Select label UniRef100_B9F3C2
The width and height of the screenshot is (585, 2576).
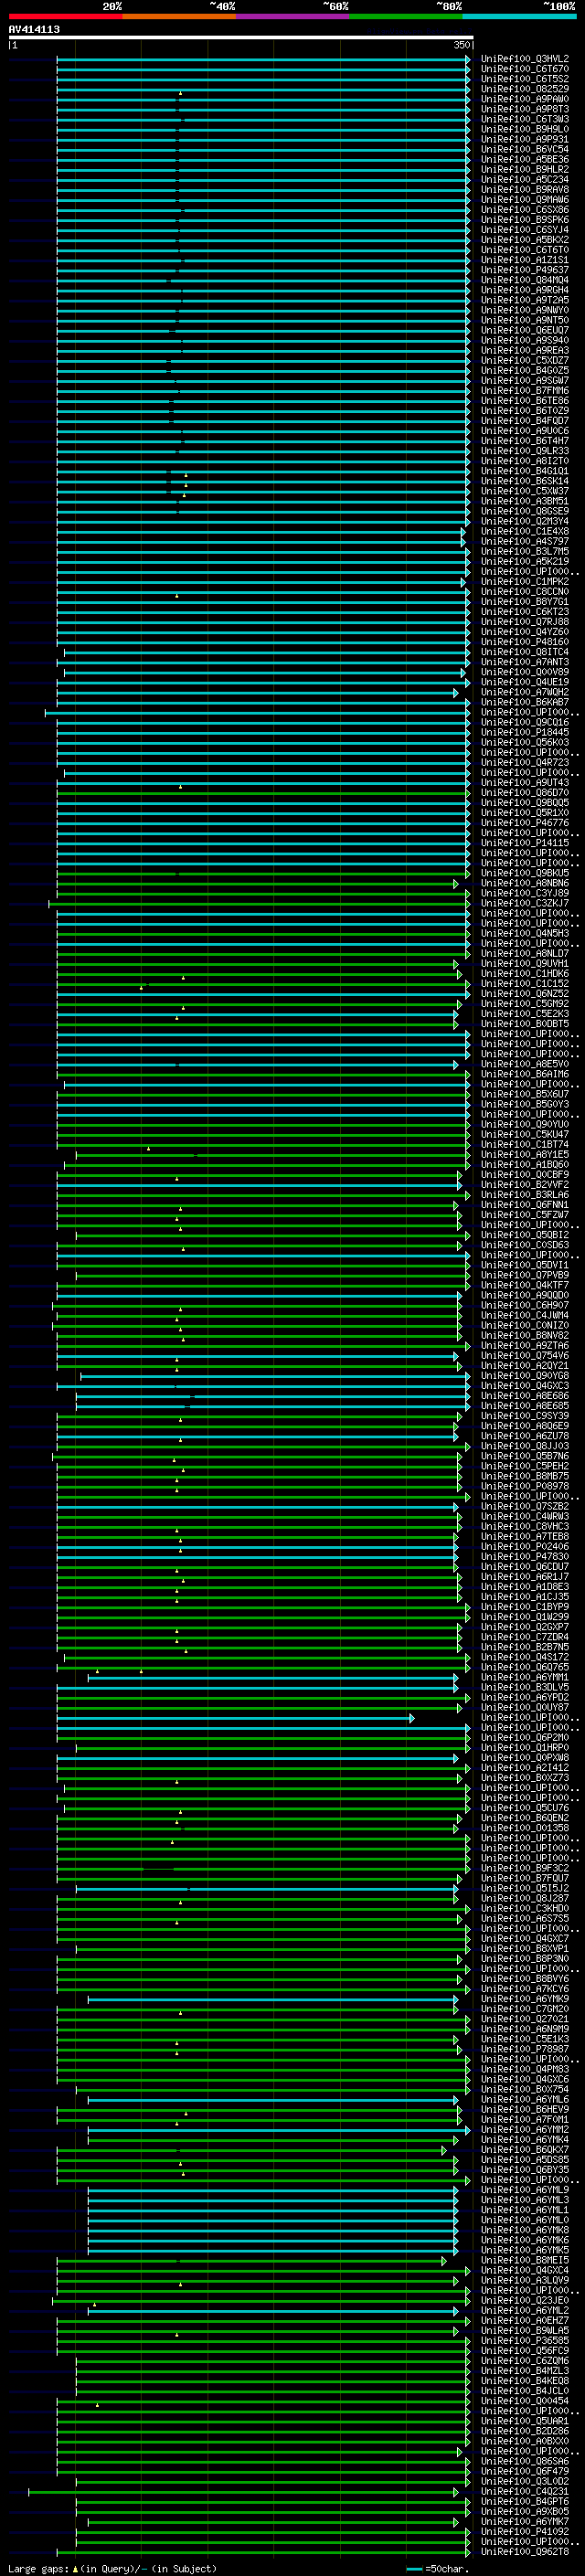525,1868
